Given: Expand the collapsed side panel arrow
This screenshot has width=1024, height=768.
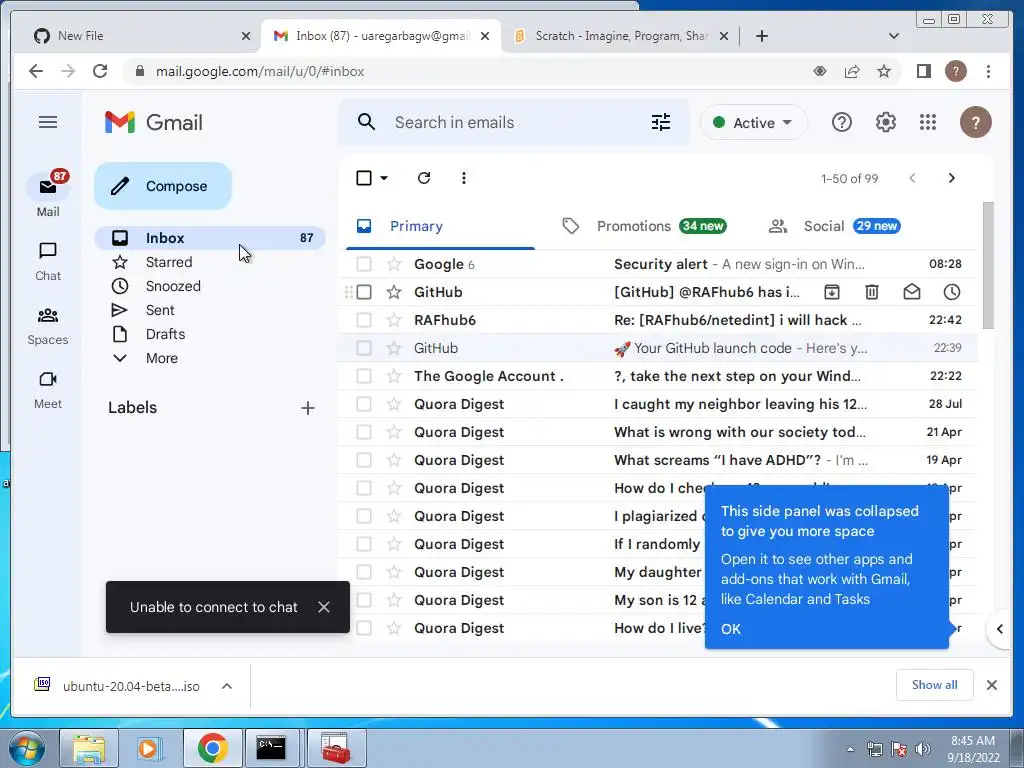Looking at the screenshot, I should [x=1000, y=629].
